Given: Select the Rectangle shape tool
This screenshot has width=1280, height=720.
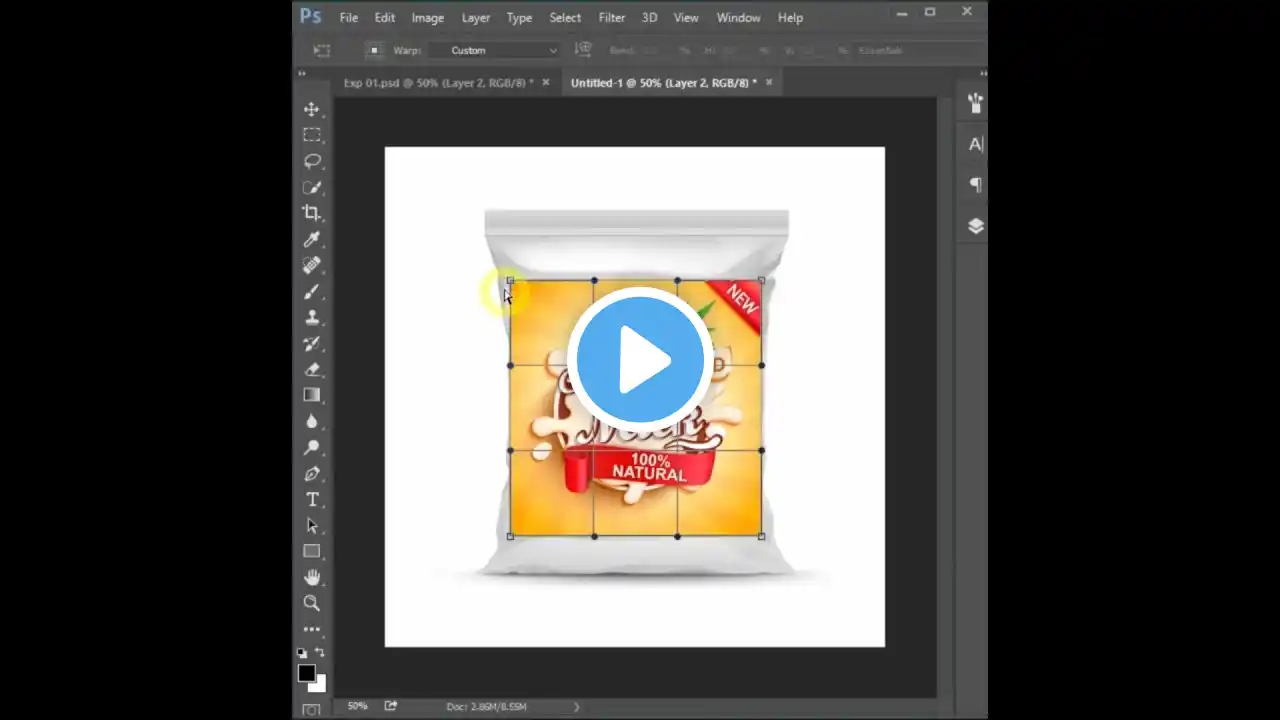Looking at the screenshot, I should [312, 551].
